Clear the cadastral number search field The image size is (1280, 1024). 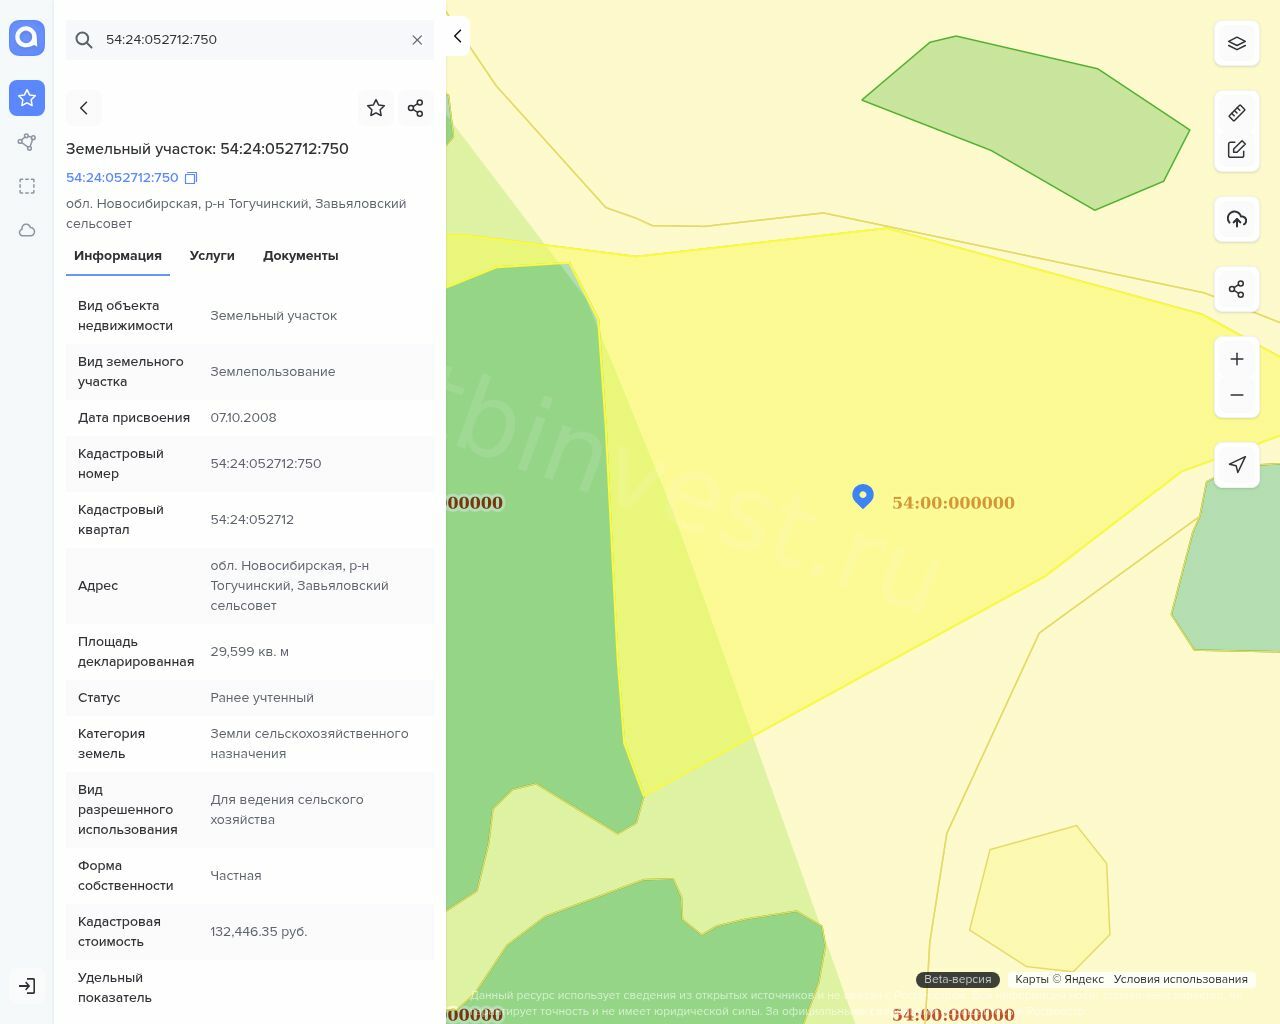click(417, 40)
